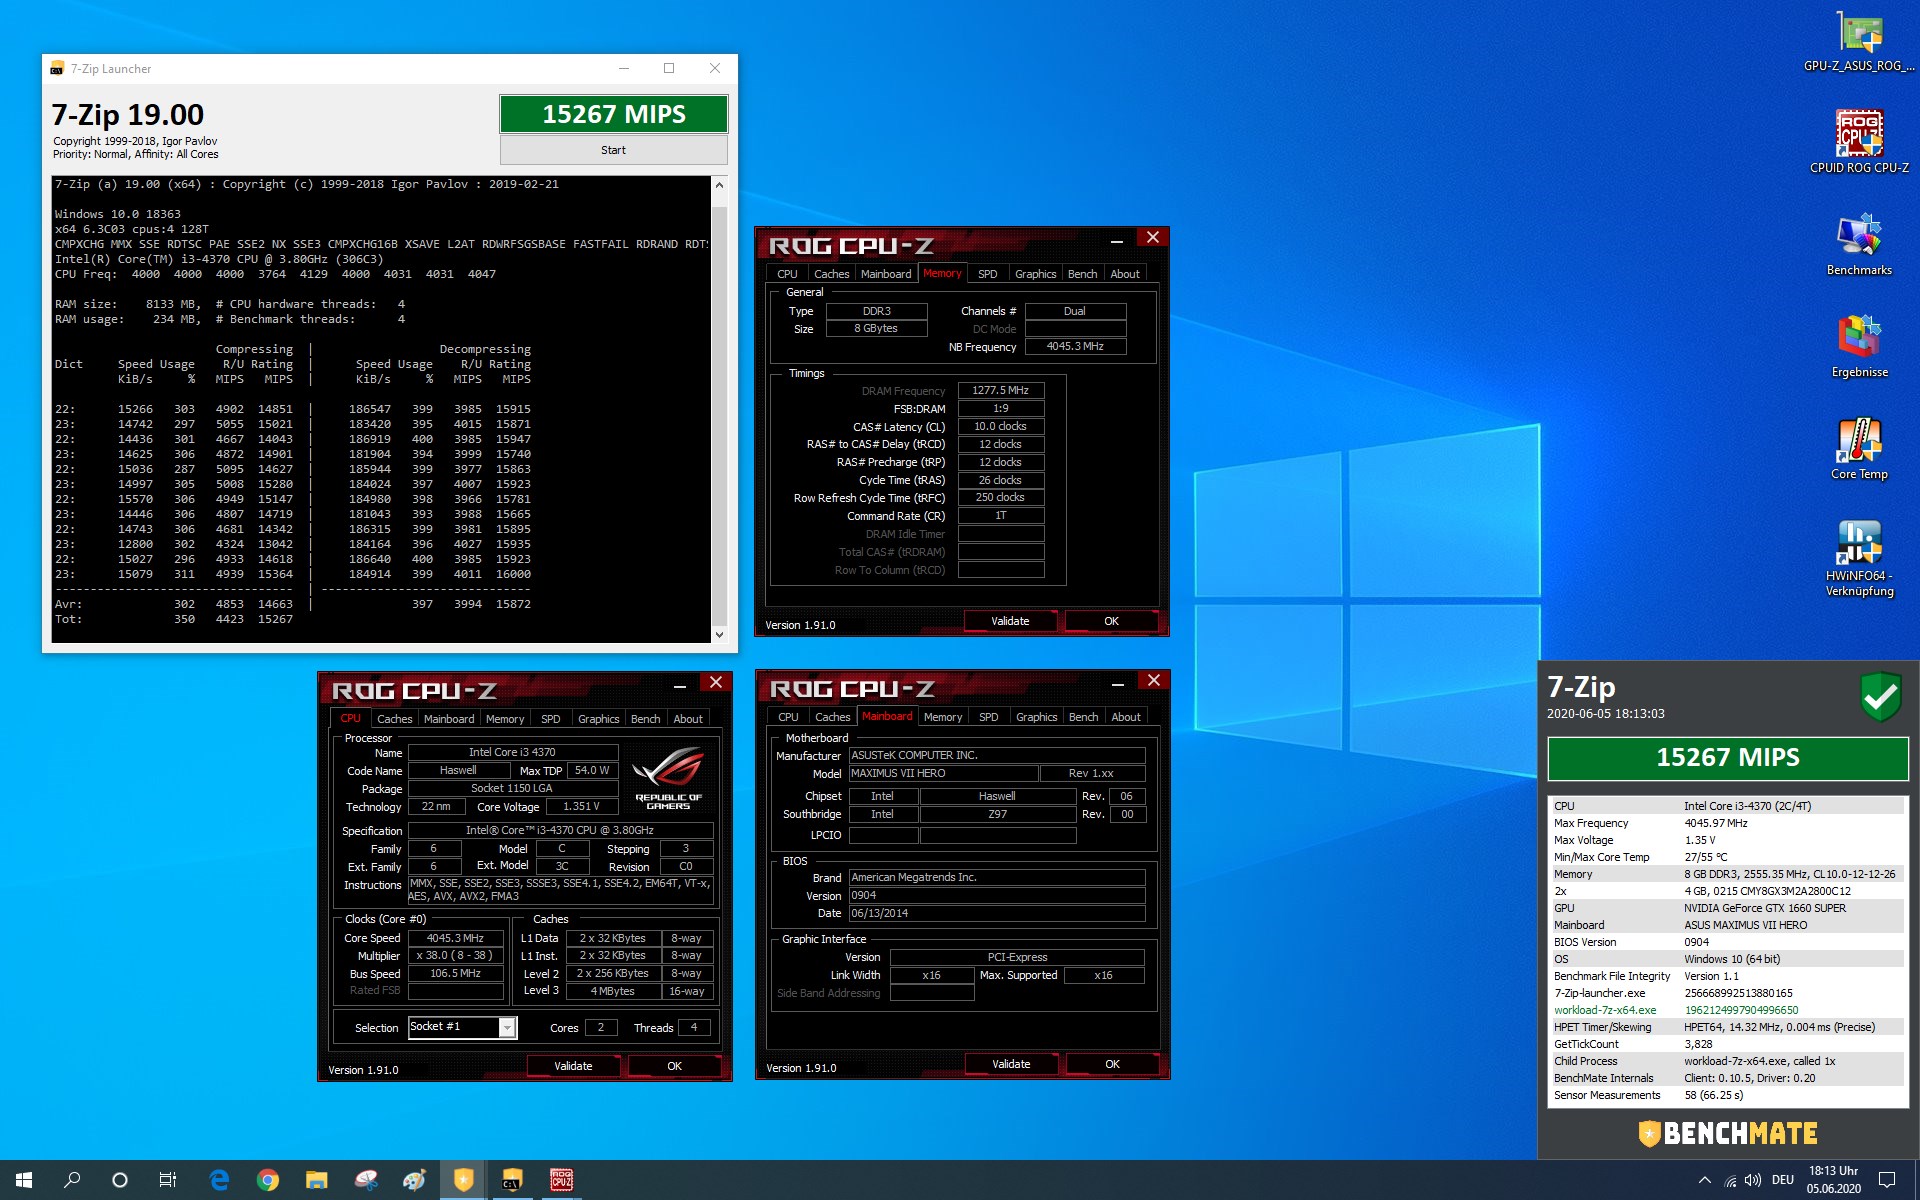
Task: Open Task View on taskbar
Action: tap(168, 1180)
